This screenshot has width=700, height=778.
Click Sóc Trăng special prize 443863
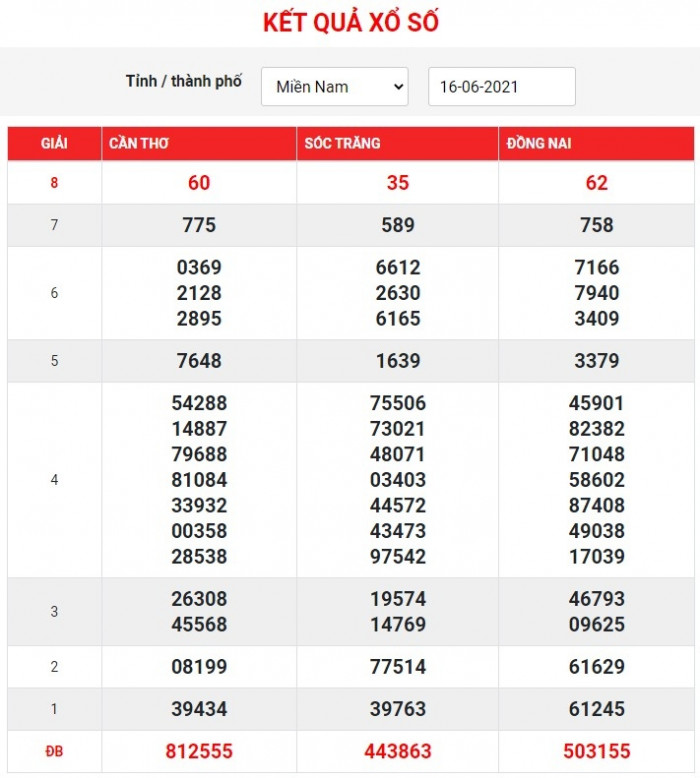tap(398, 751)
